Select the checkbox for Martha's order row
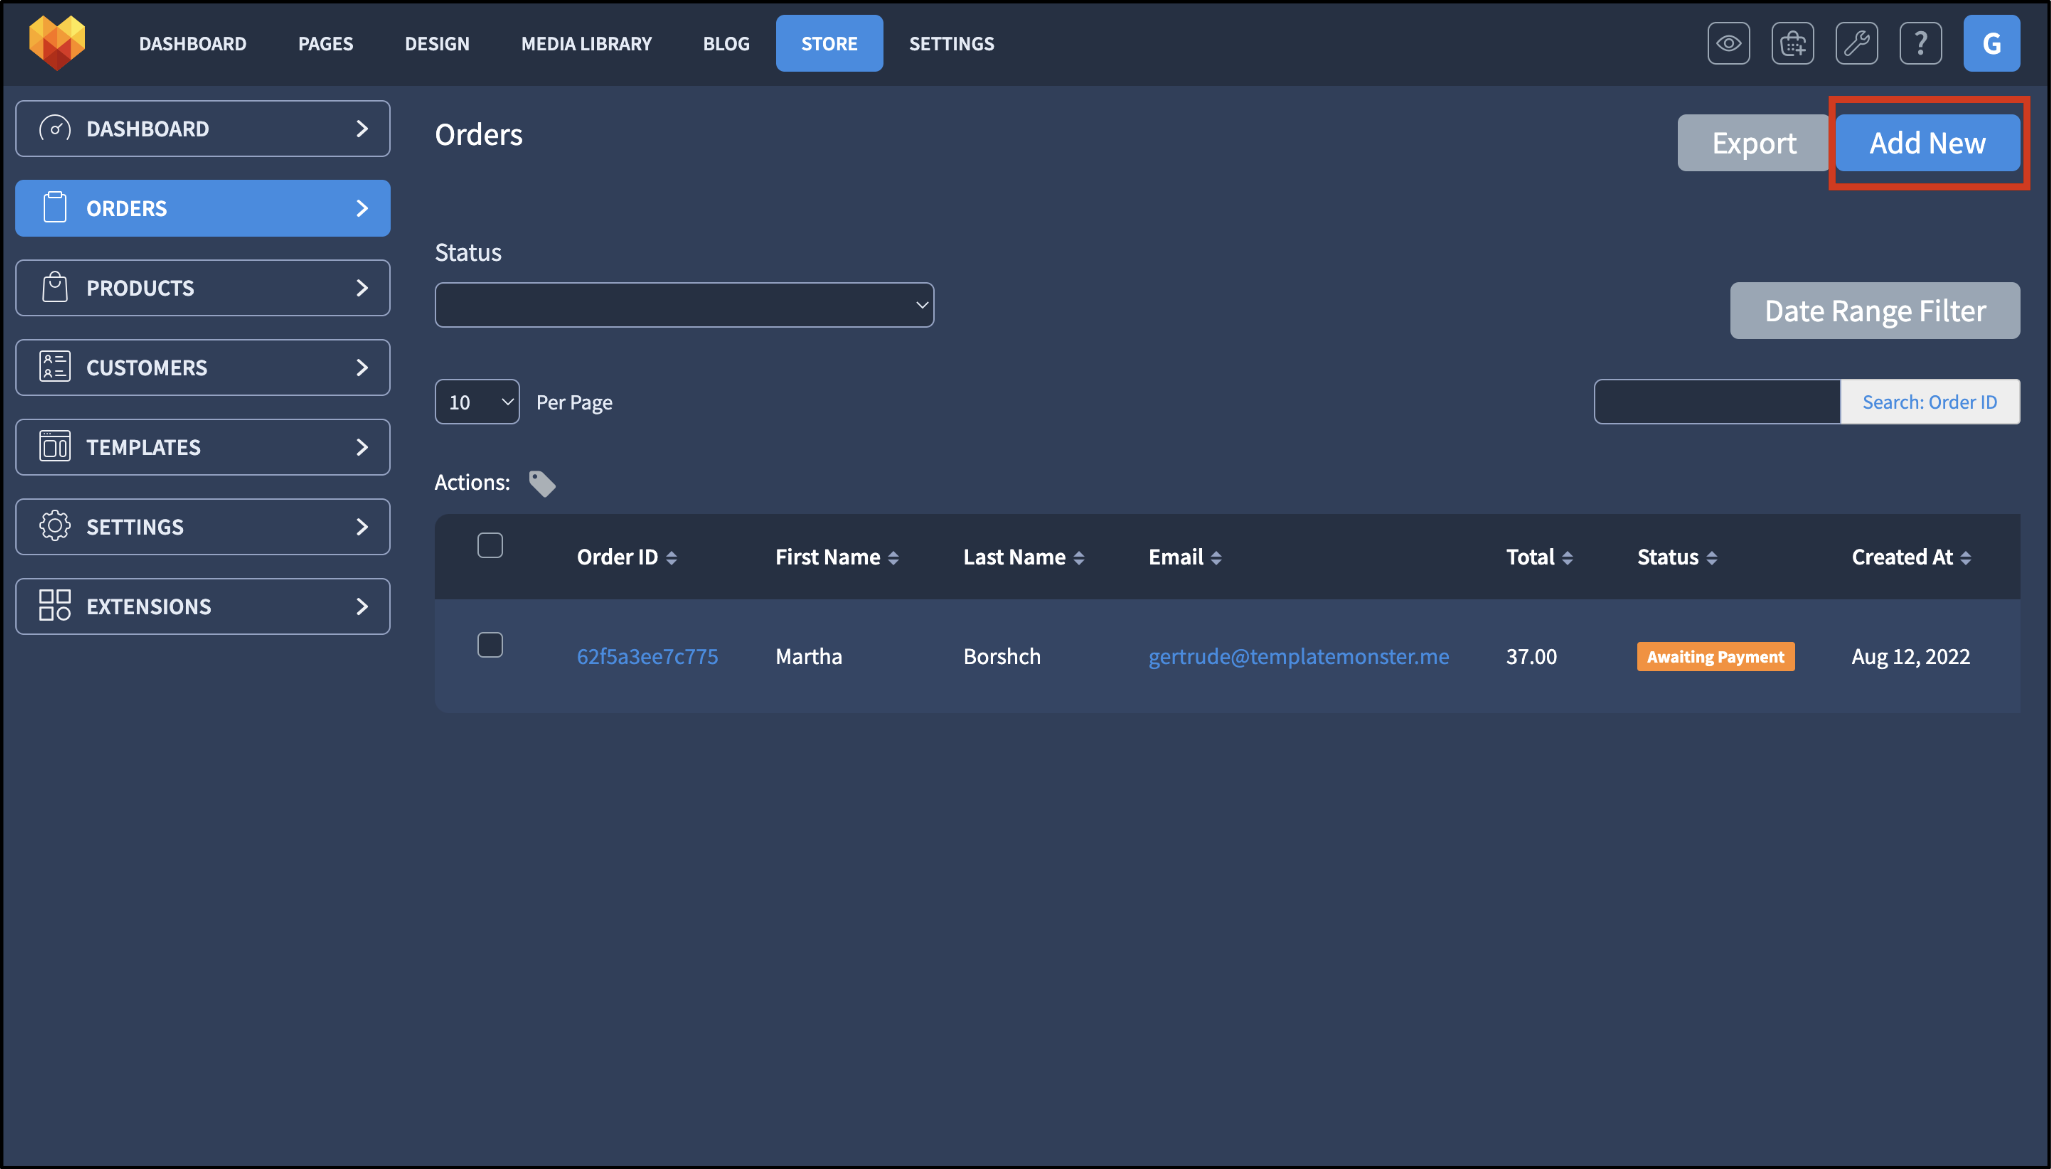This screenshot has width=2051, height=1169. point(490,645)
